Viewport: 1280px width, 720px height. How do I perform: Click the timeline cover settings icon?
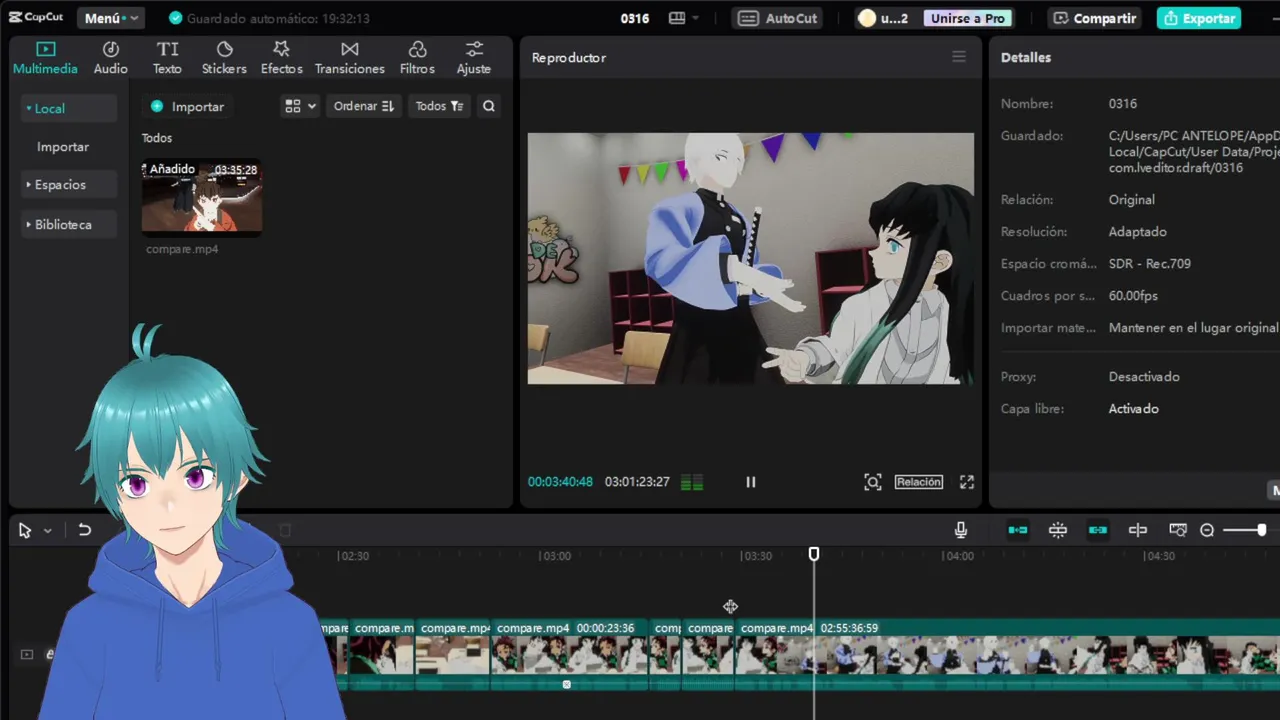tap(1178, 530)
